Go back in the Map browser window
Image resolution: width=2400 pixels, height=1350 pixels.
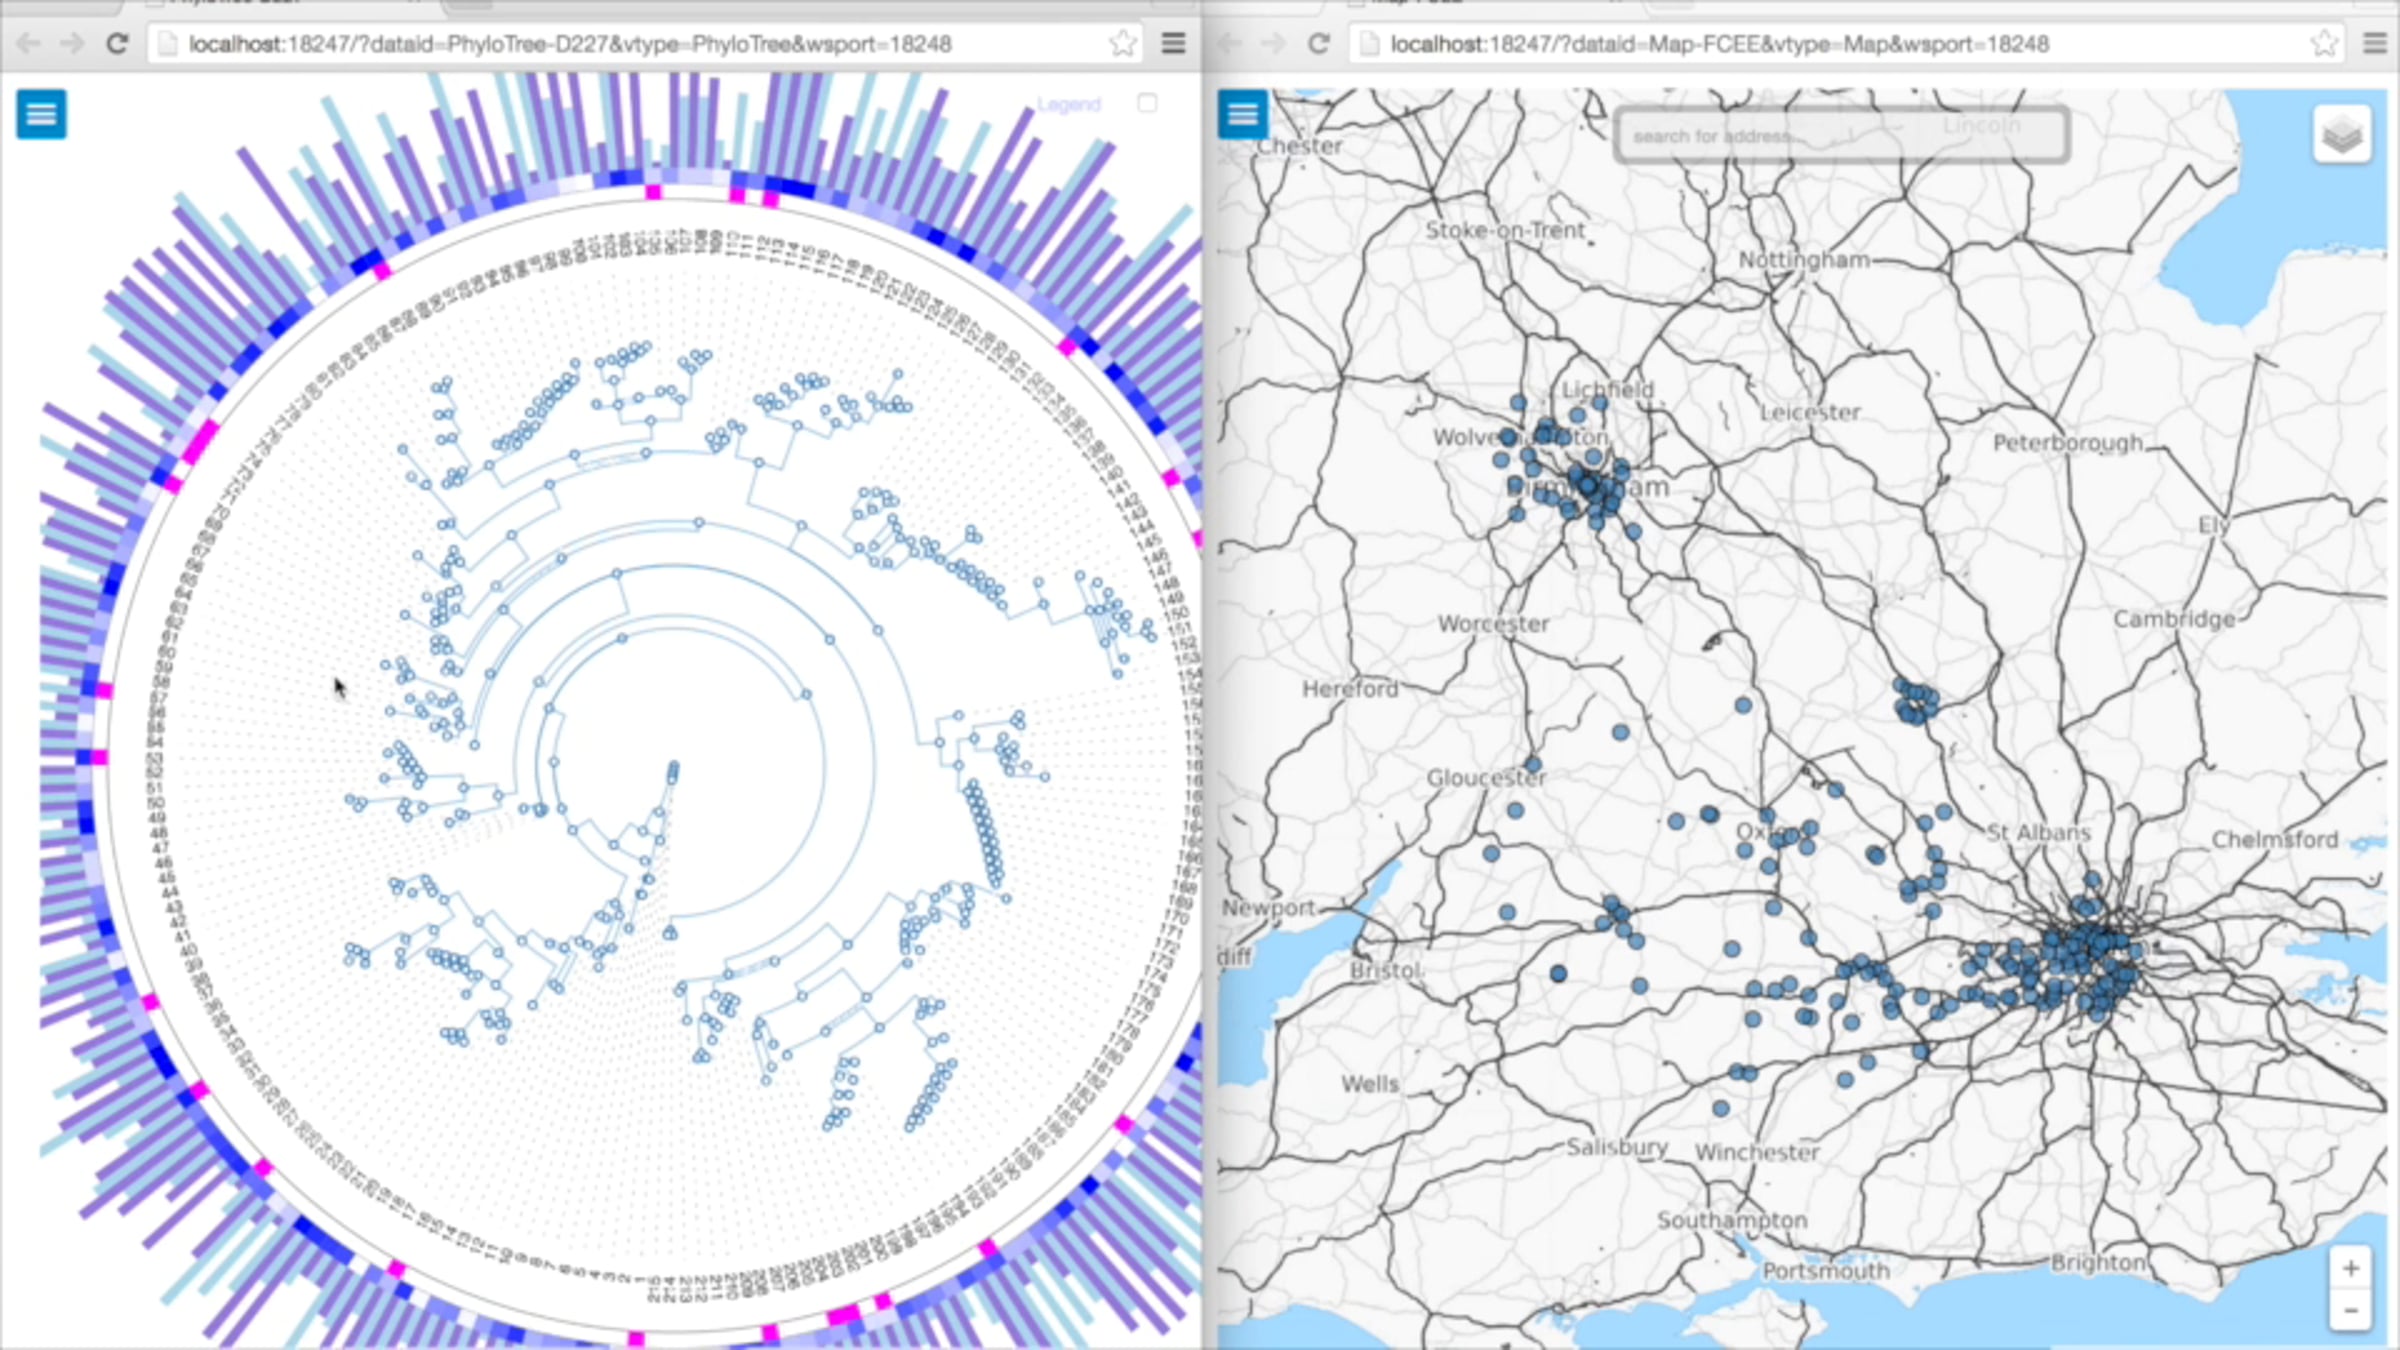pos(1230,44)
